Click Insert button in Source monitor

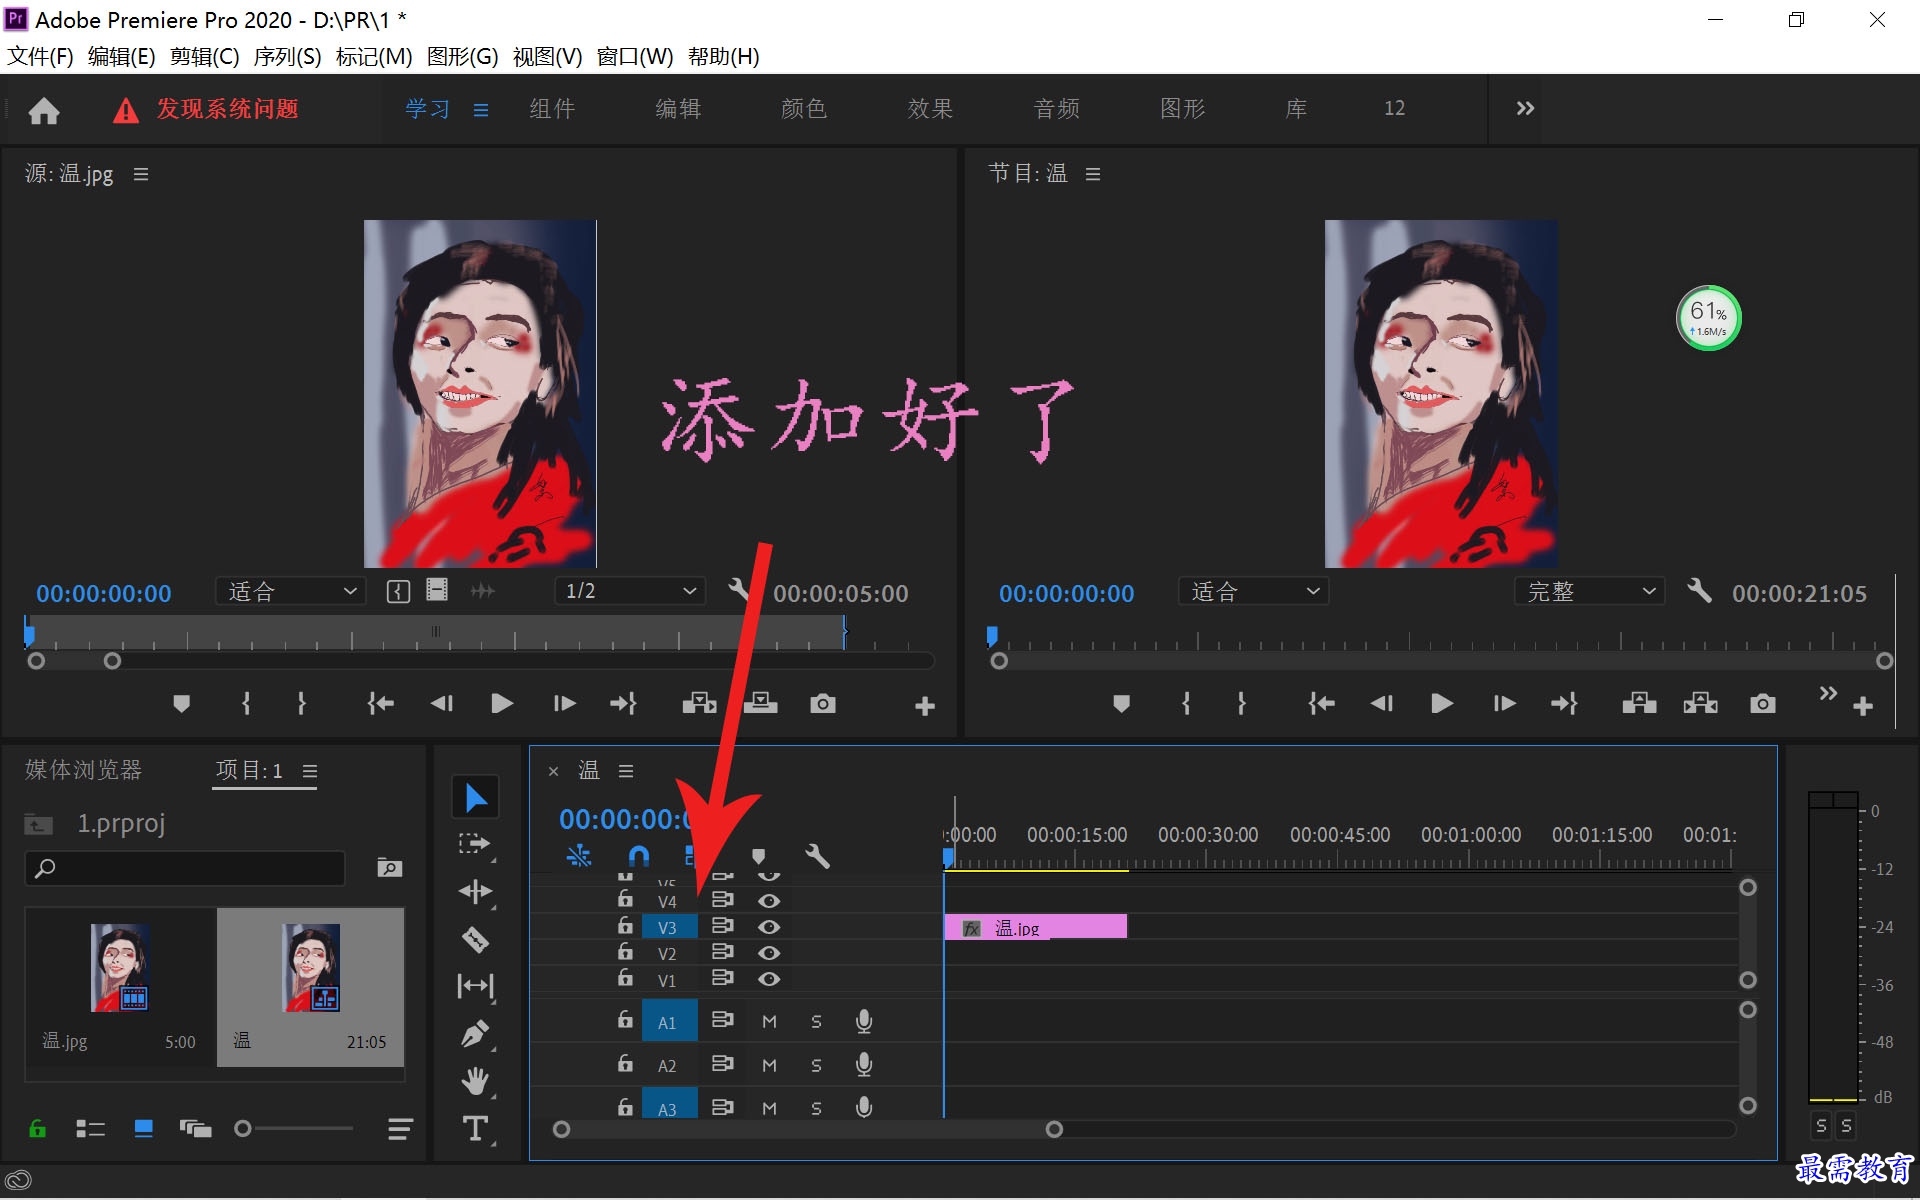tap(699, 704)
